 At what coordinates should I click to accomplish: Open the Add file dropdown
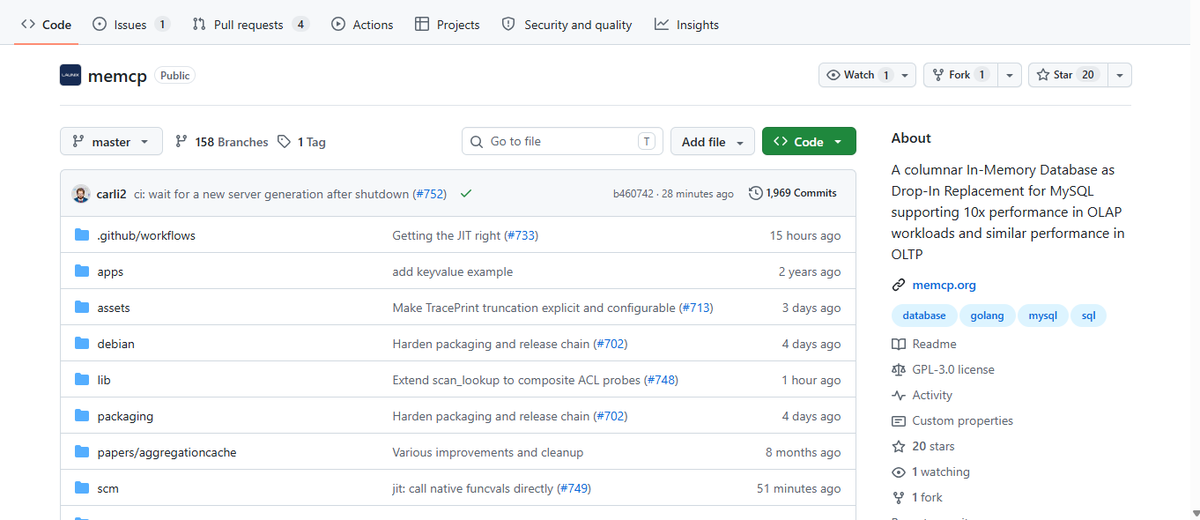pyautogui.click(x=712, y=142)
